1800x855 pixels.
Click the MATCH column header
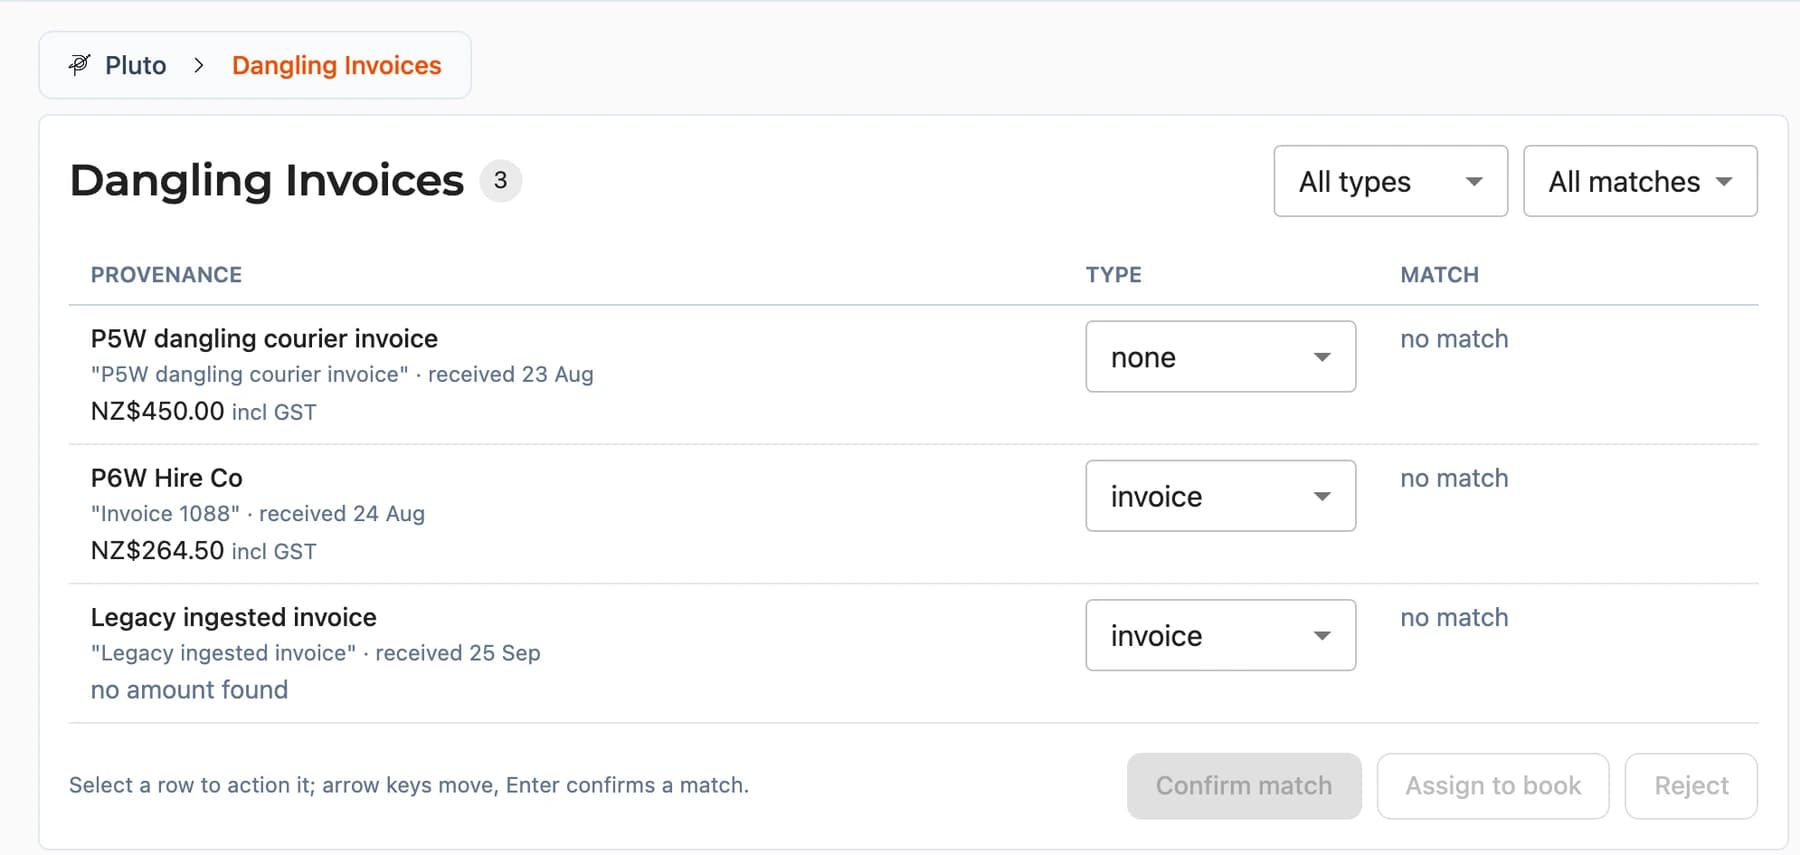coord(1439,275)
